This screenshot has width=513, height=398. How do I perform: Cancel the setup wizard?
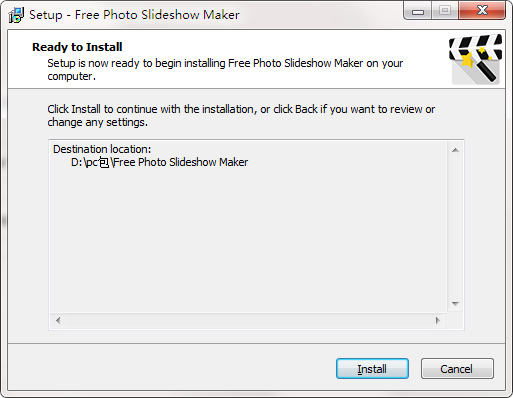point(457,369)
